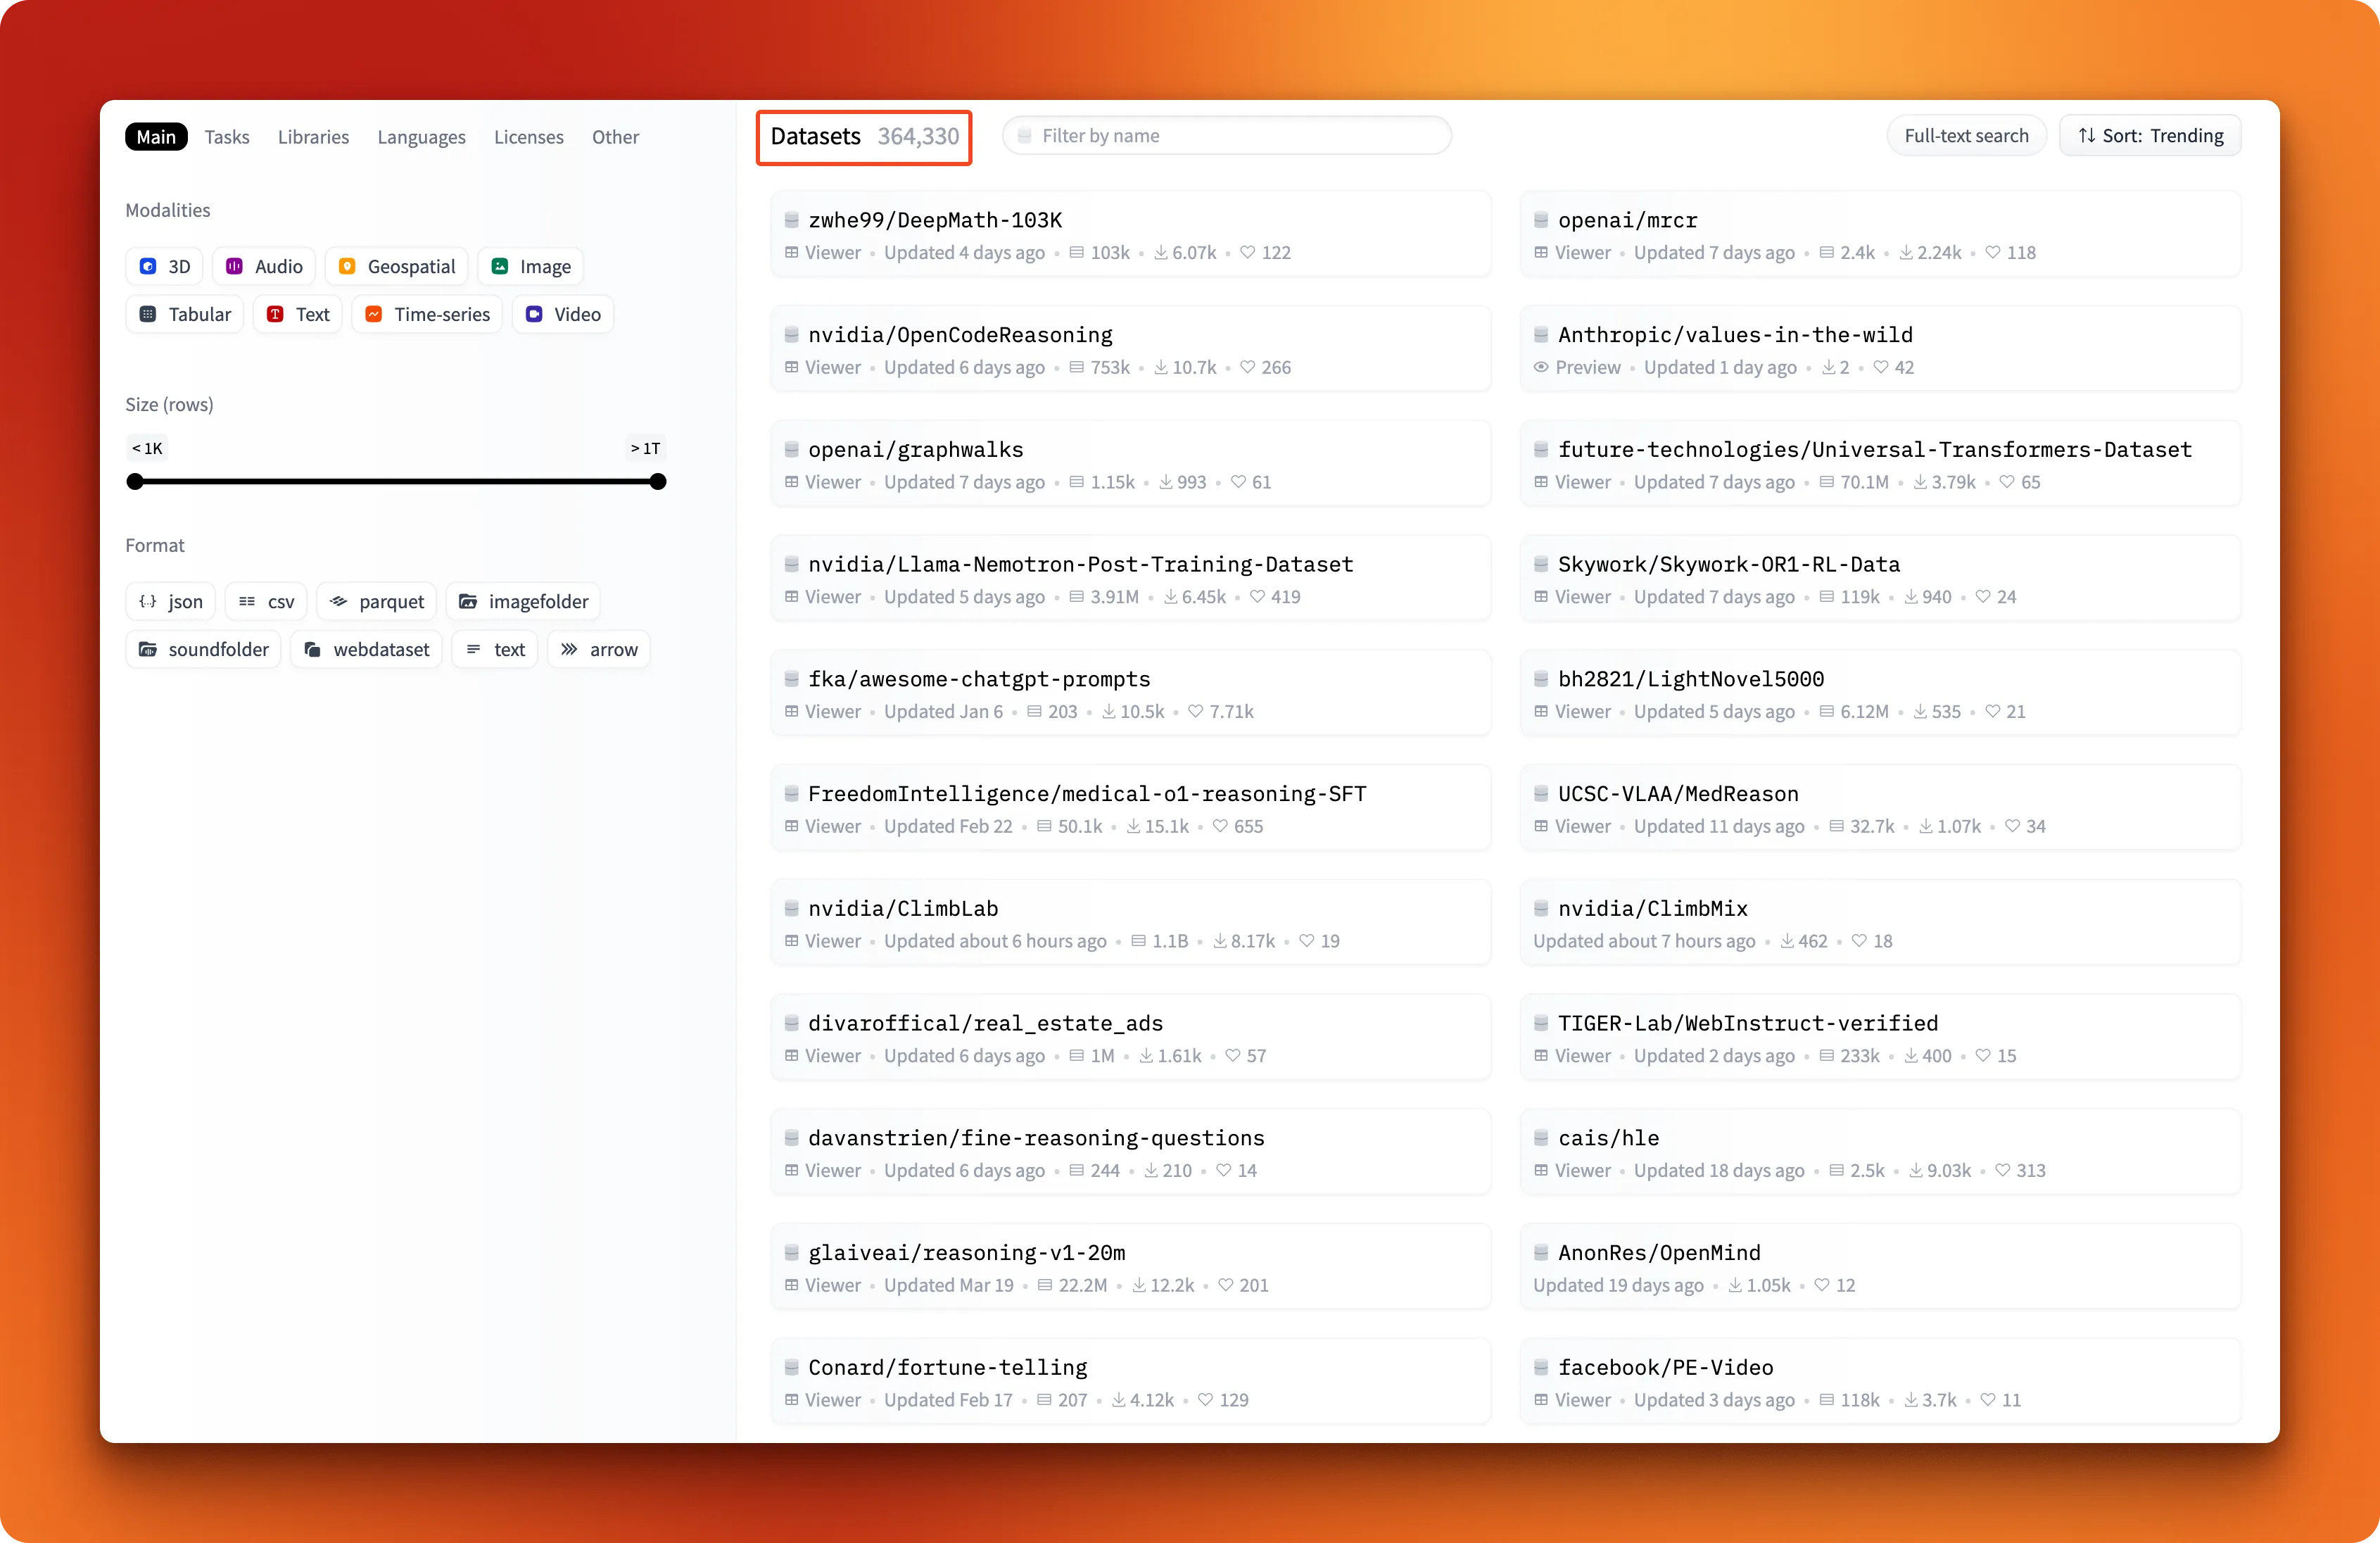
Task: Toggle the webdataset format filter
Action: pyautogui.click(x=365, y=649)
